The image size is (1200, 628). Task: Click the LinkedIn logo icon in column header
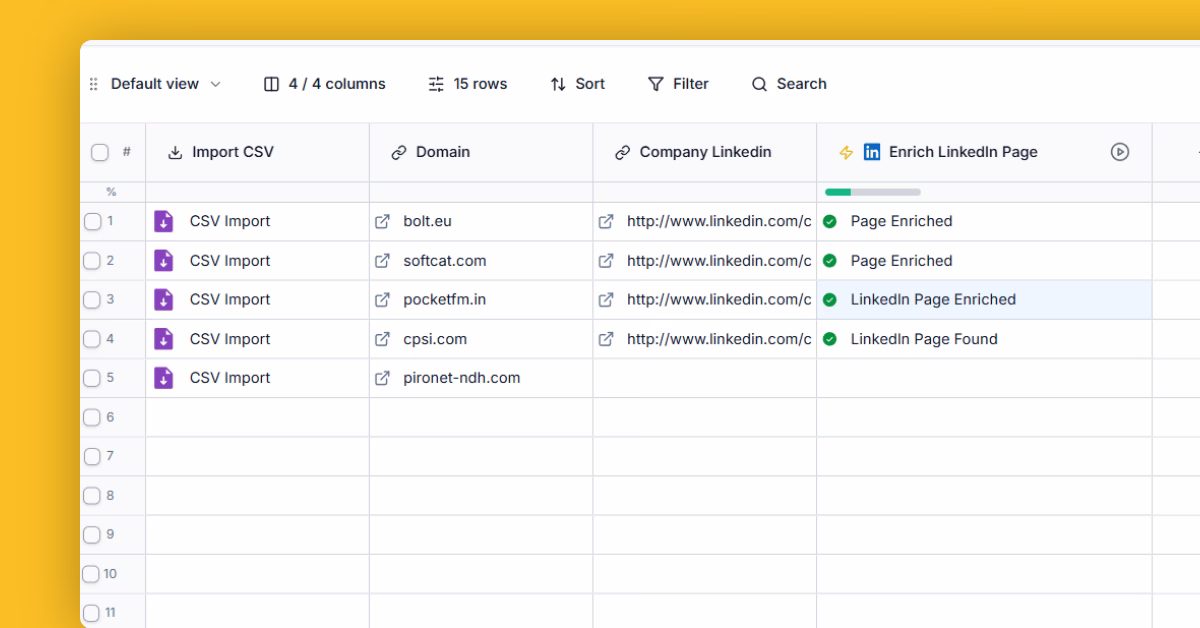(x=872, y=152)
